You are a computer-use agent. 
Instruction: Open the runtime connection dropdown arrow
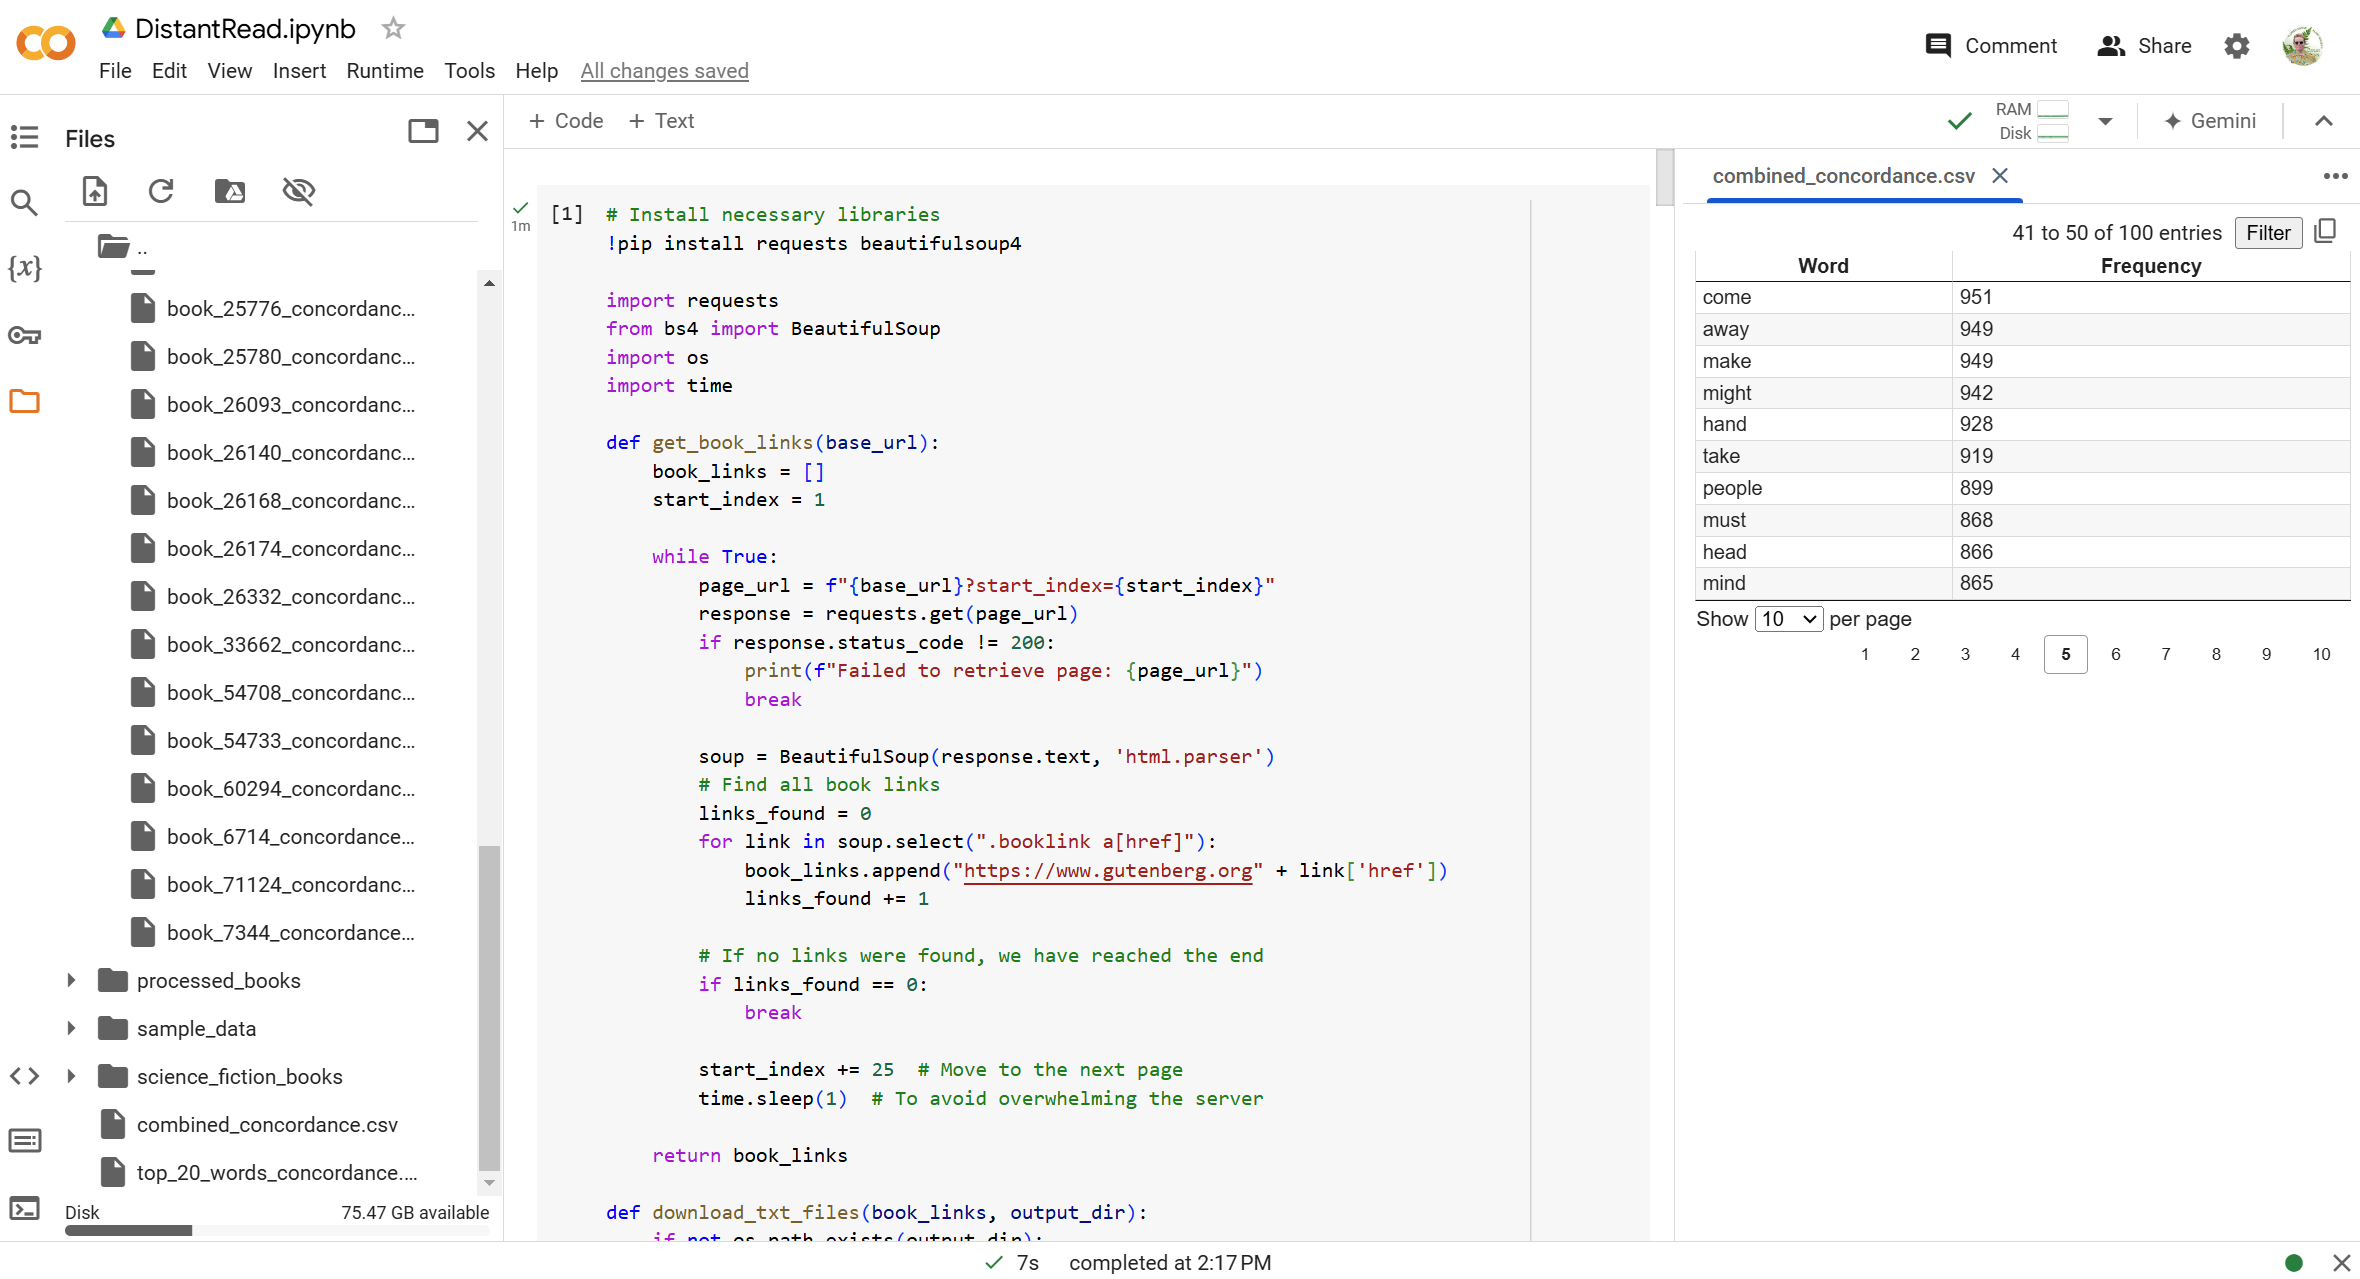[x=2105, y=121]
